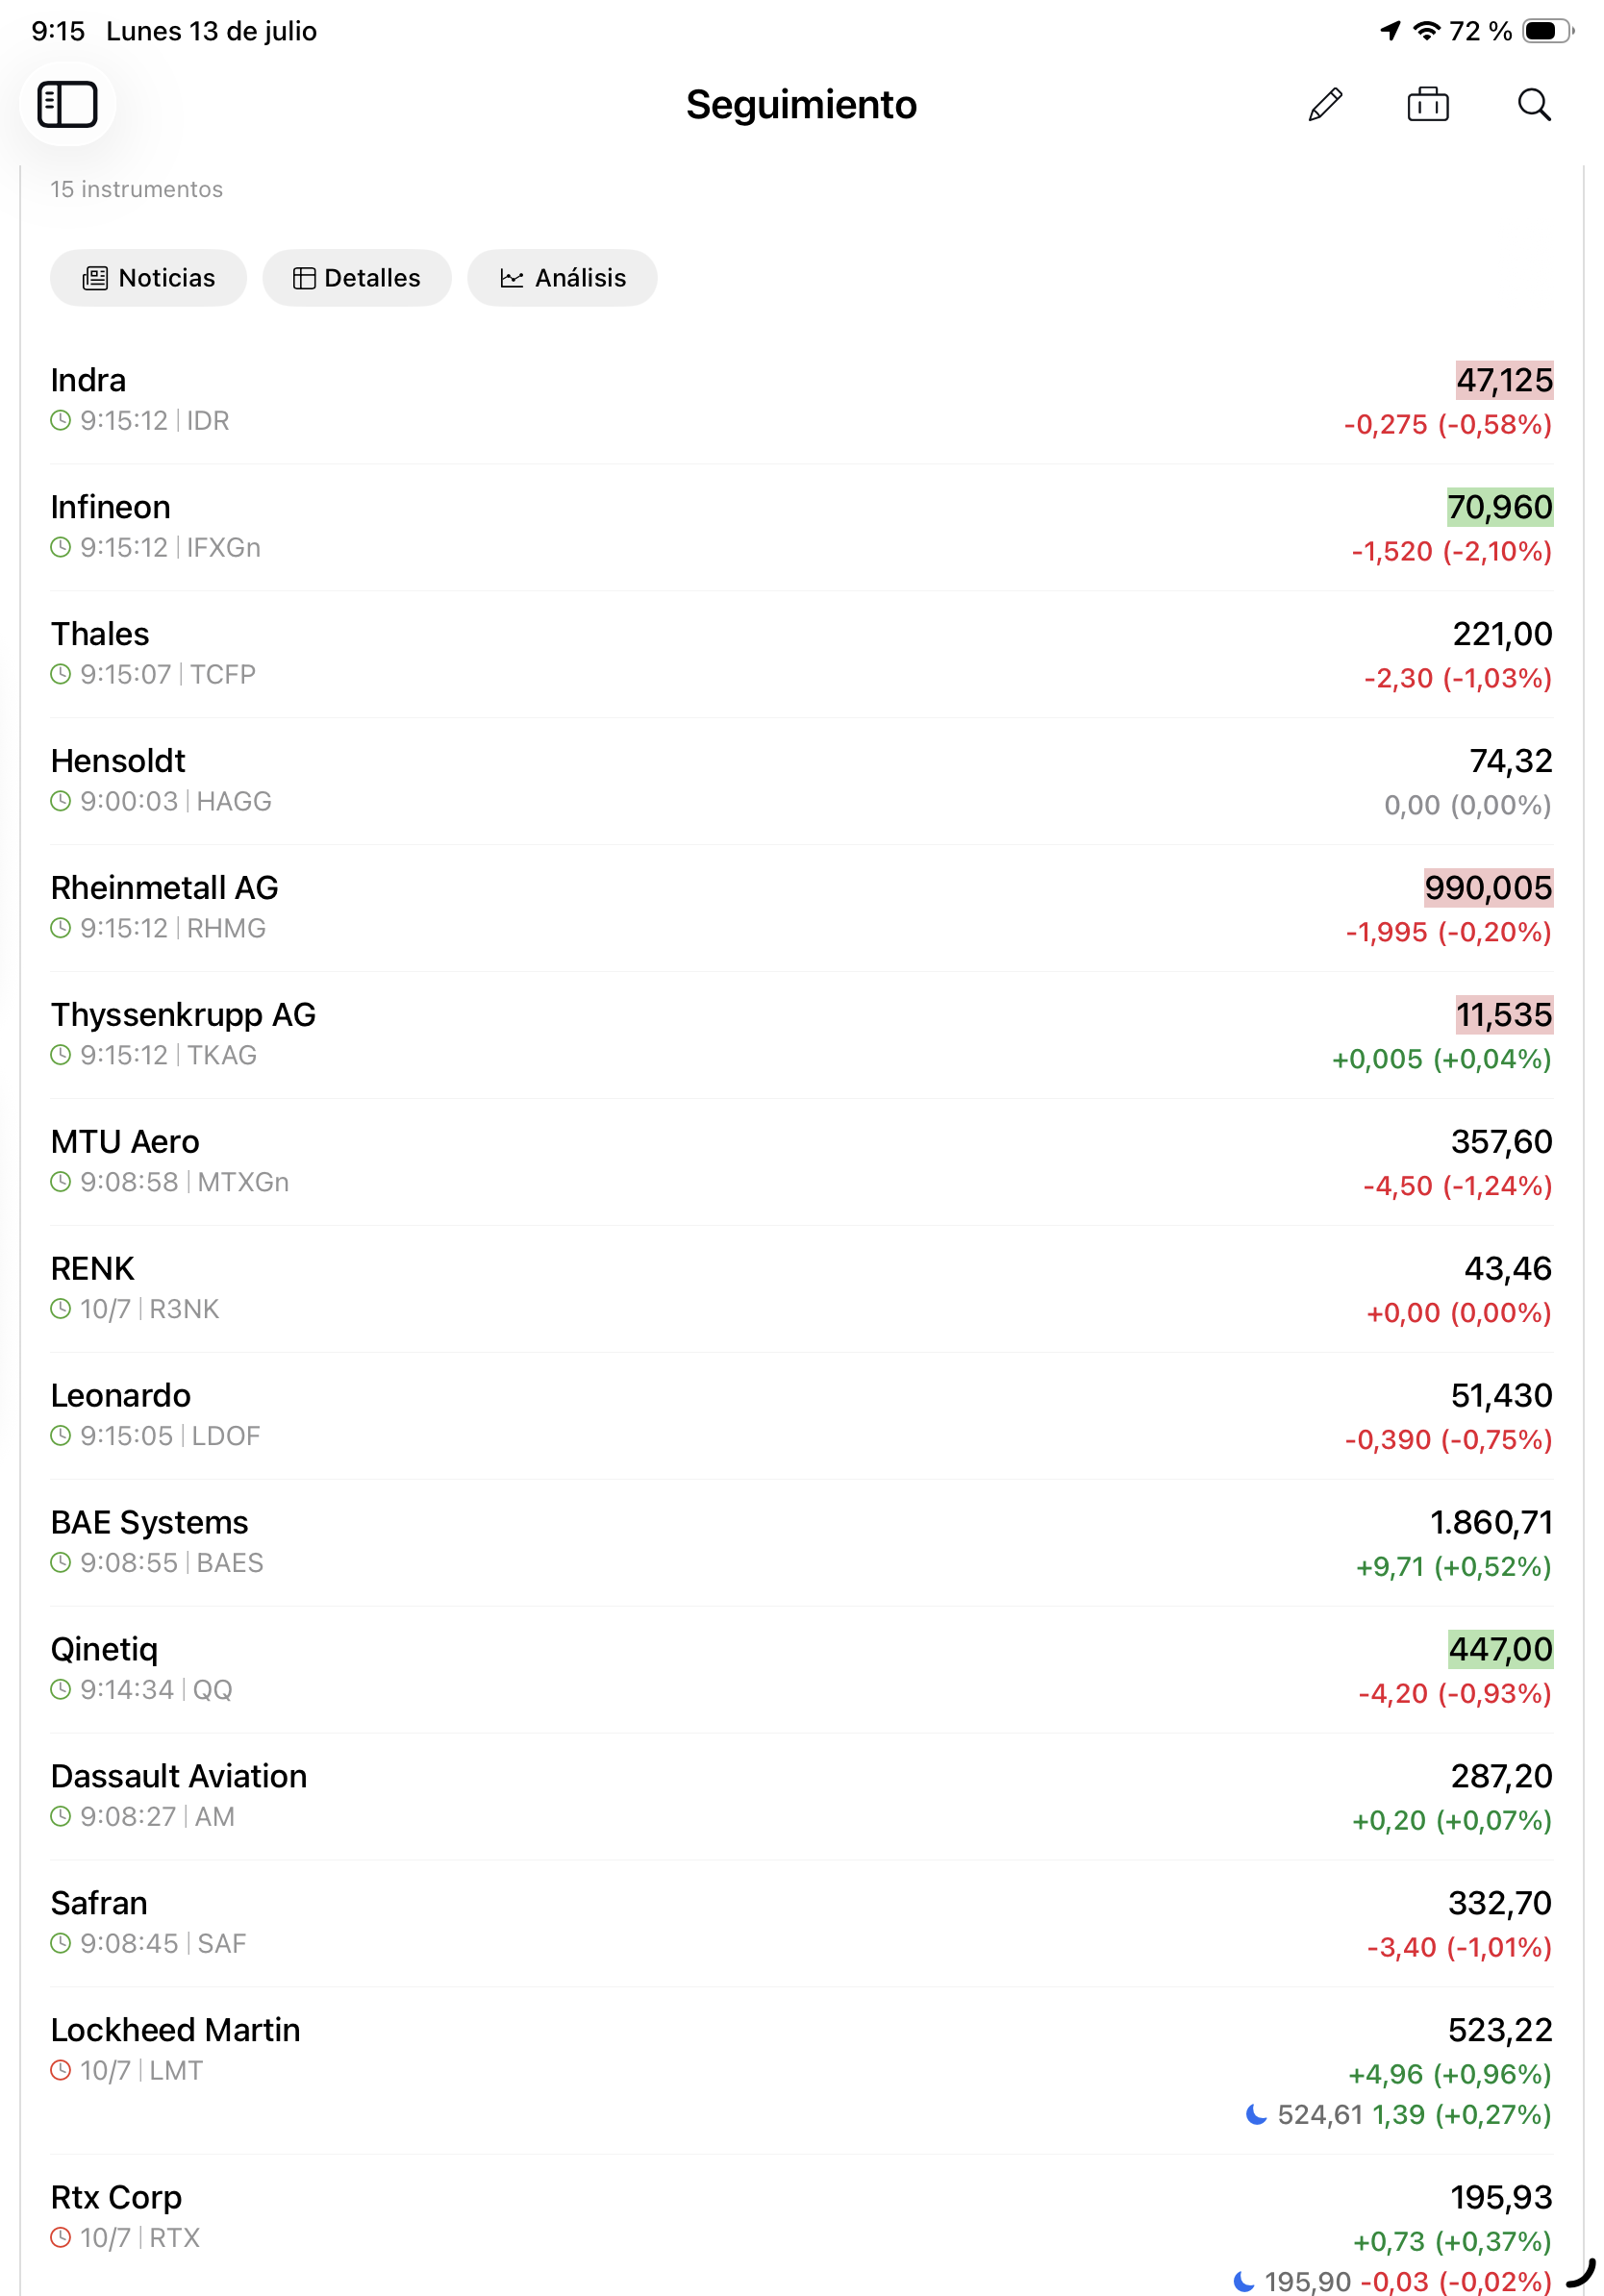The width and height of the screenshot is (1604, 2296).
Task: Switch to Detalles view
Action: [356, 278]
